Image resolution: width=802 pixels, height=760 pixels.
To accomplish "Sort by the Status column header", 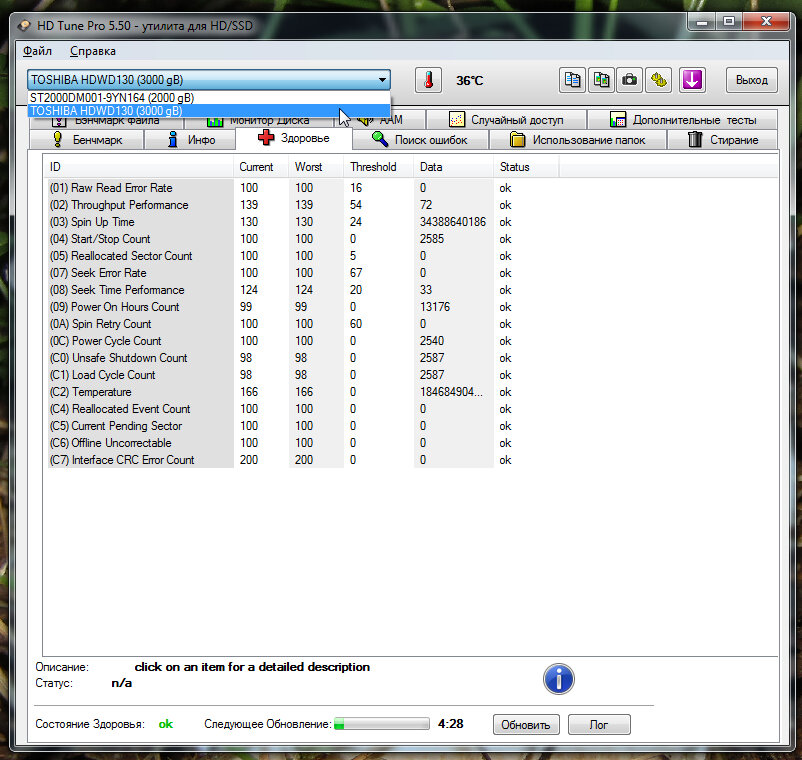I will (x=526, y=167).
